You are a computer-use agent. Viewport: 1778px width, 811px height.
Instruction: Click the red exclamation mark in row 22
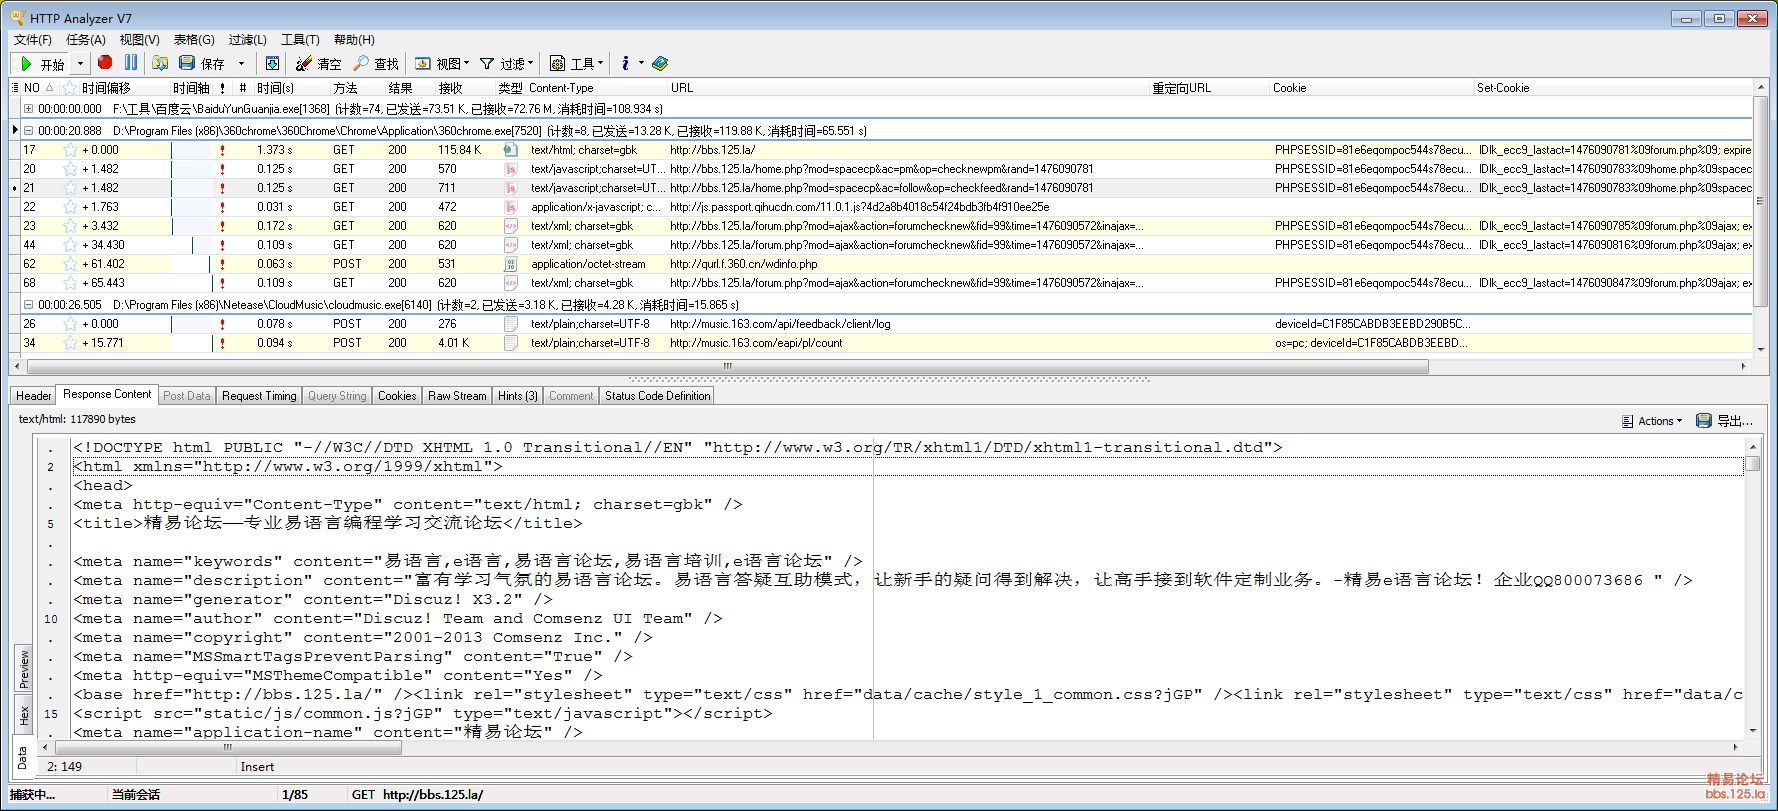[x=222, y=207]
